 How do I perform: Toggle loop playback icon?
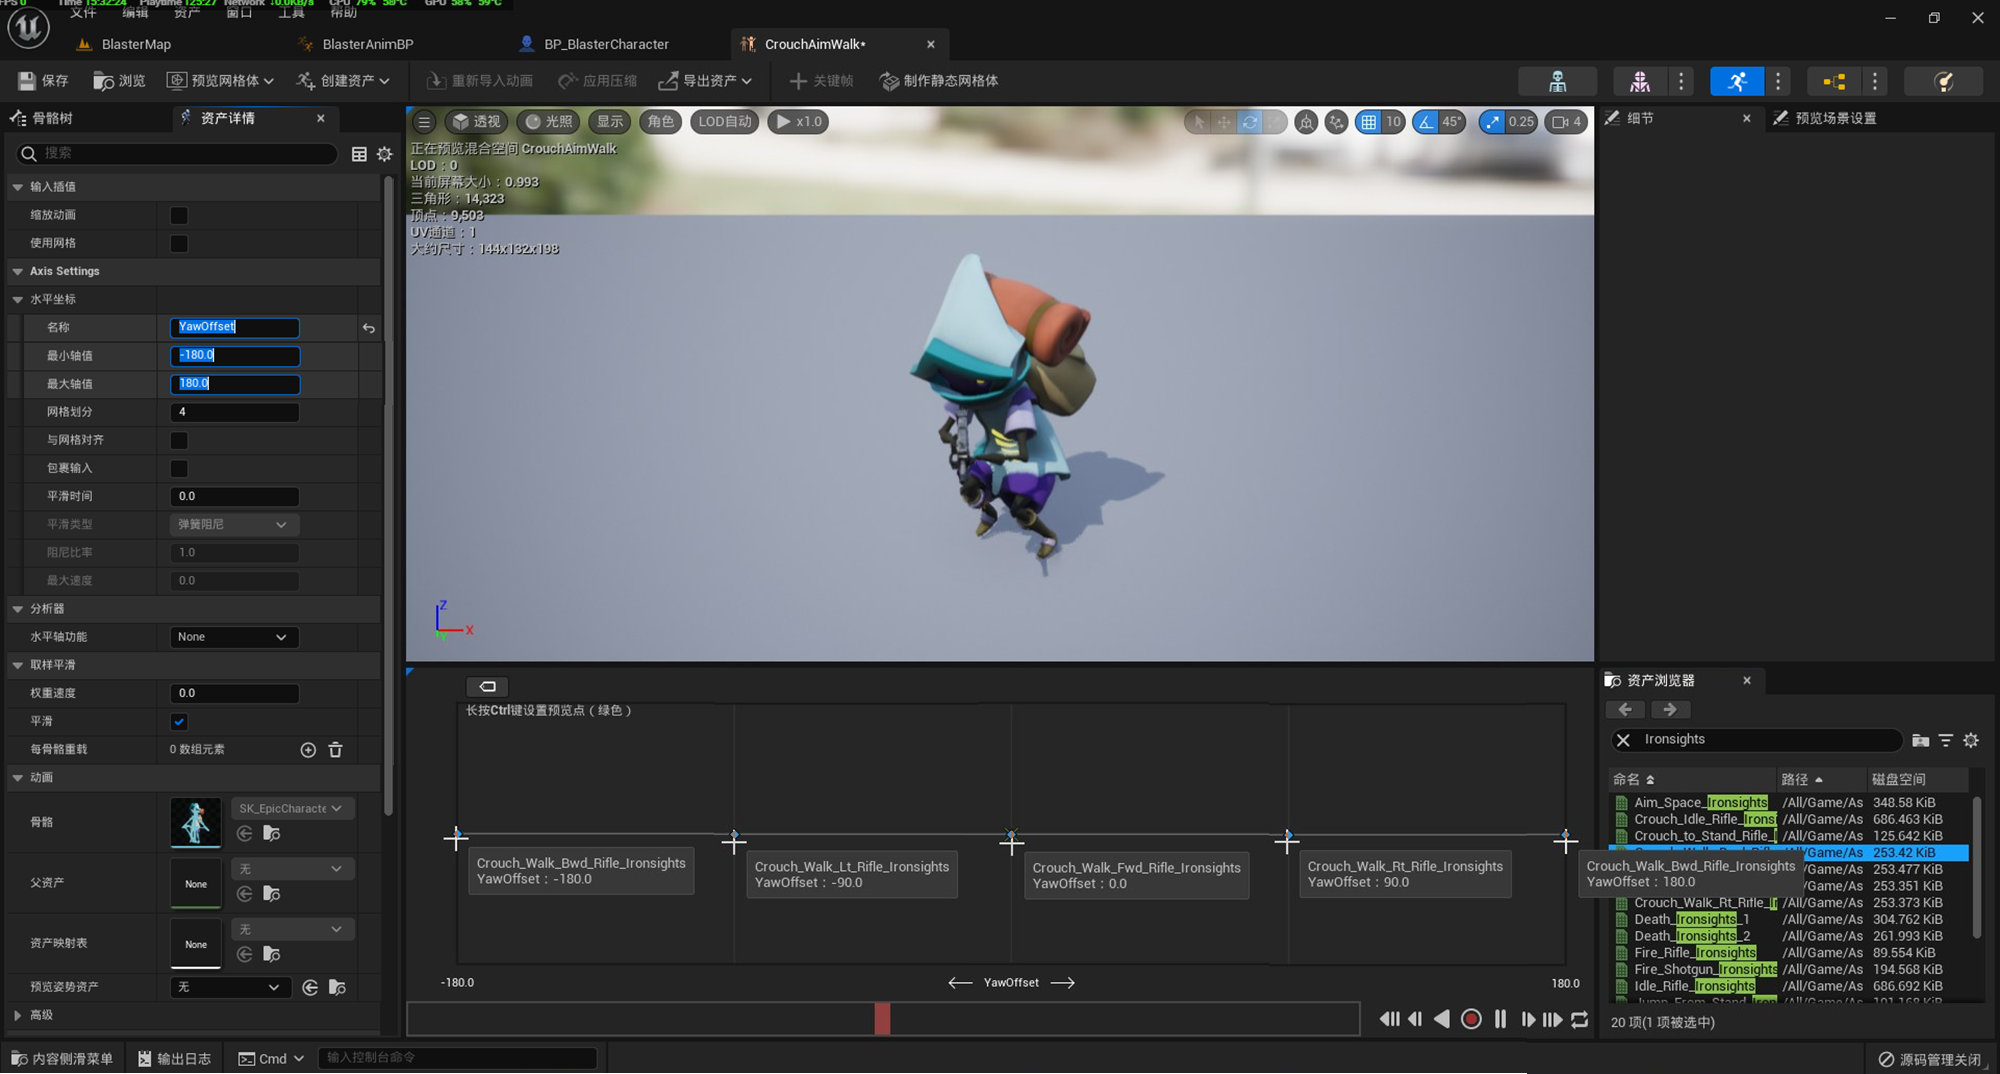pos(1580,1019)
